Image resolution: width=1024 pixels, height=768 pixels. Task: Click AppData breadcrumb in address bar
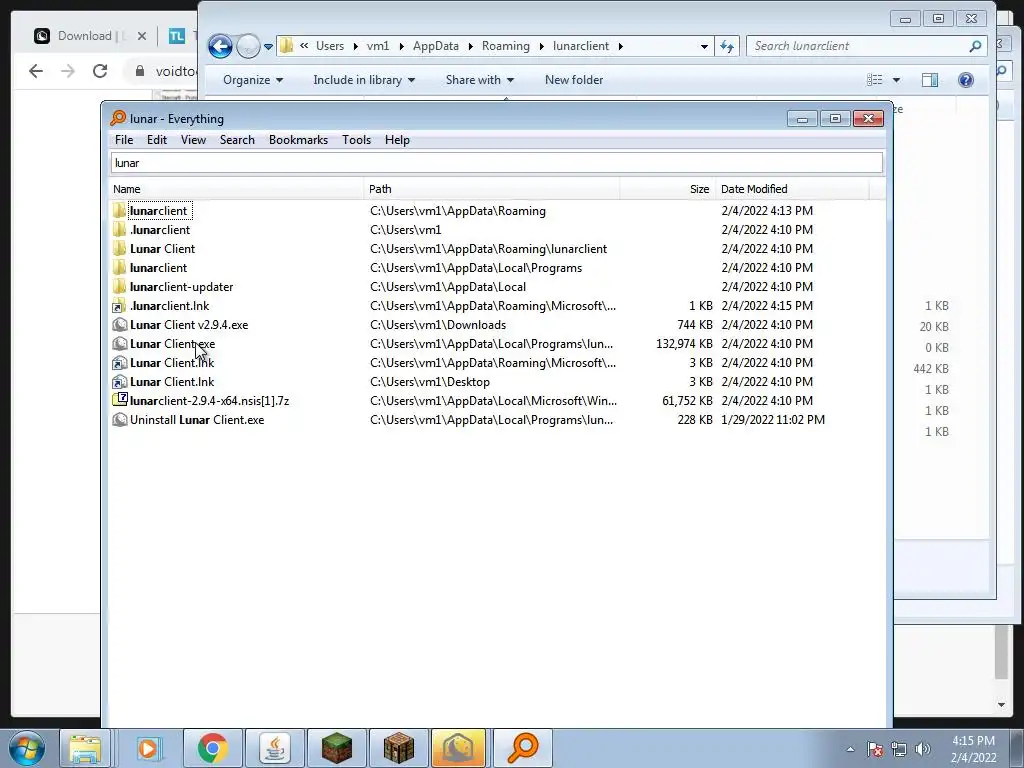[x=436, y=46]
